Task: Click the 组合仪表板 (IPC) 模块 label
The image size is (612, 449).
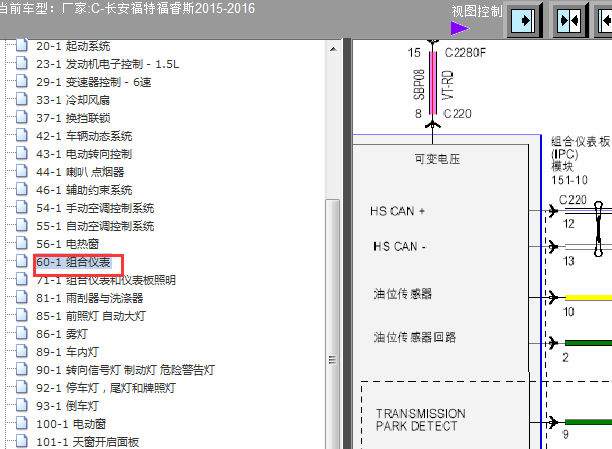Action: [x=581, y=154]
